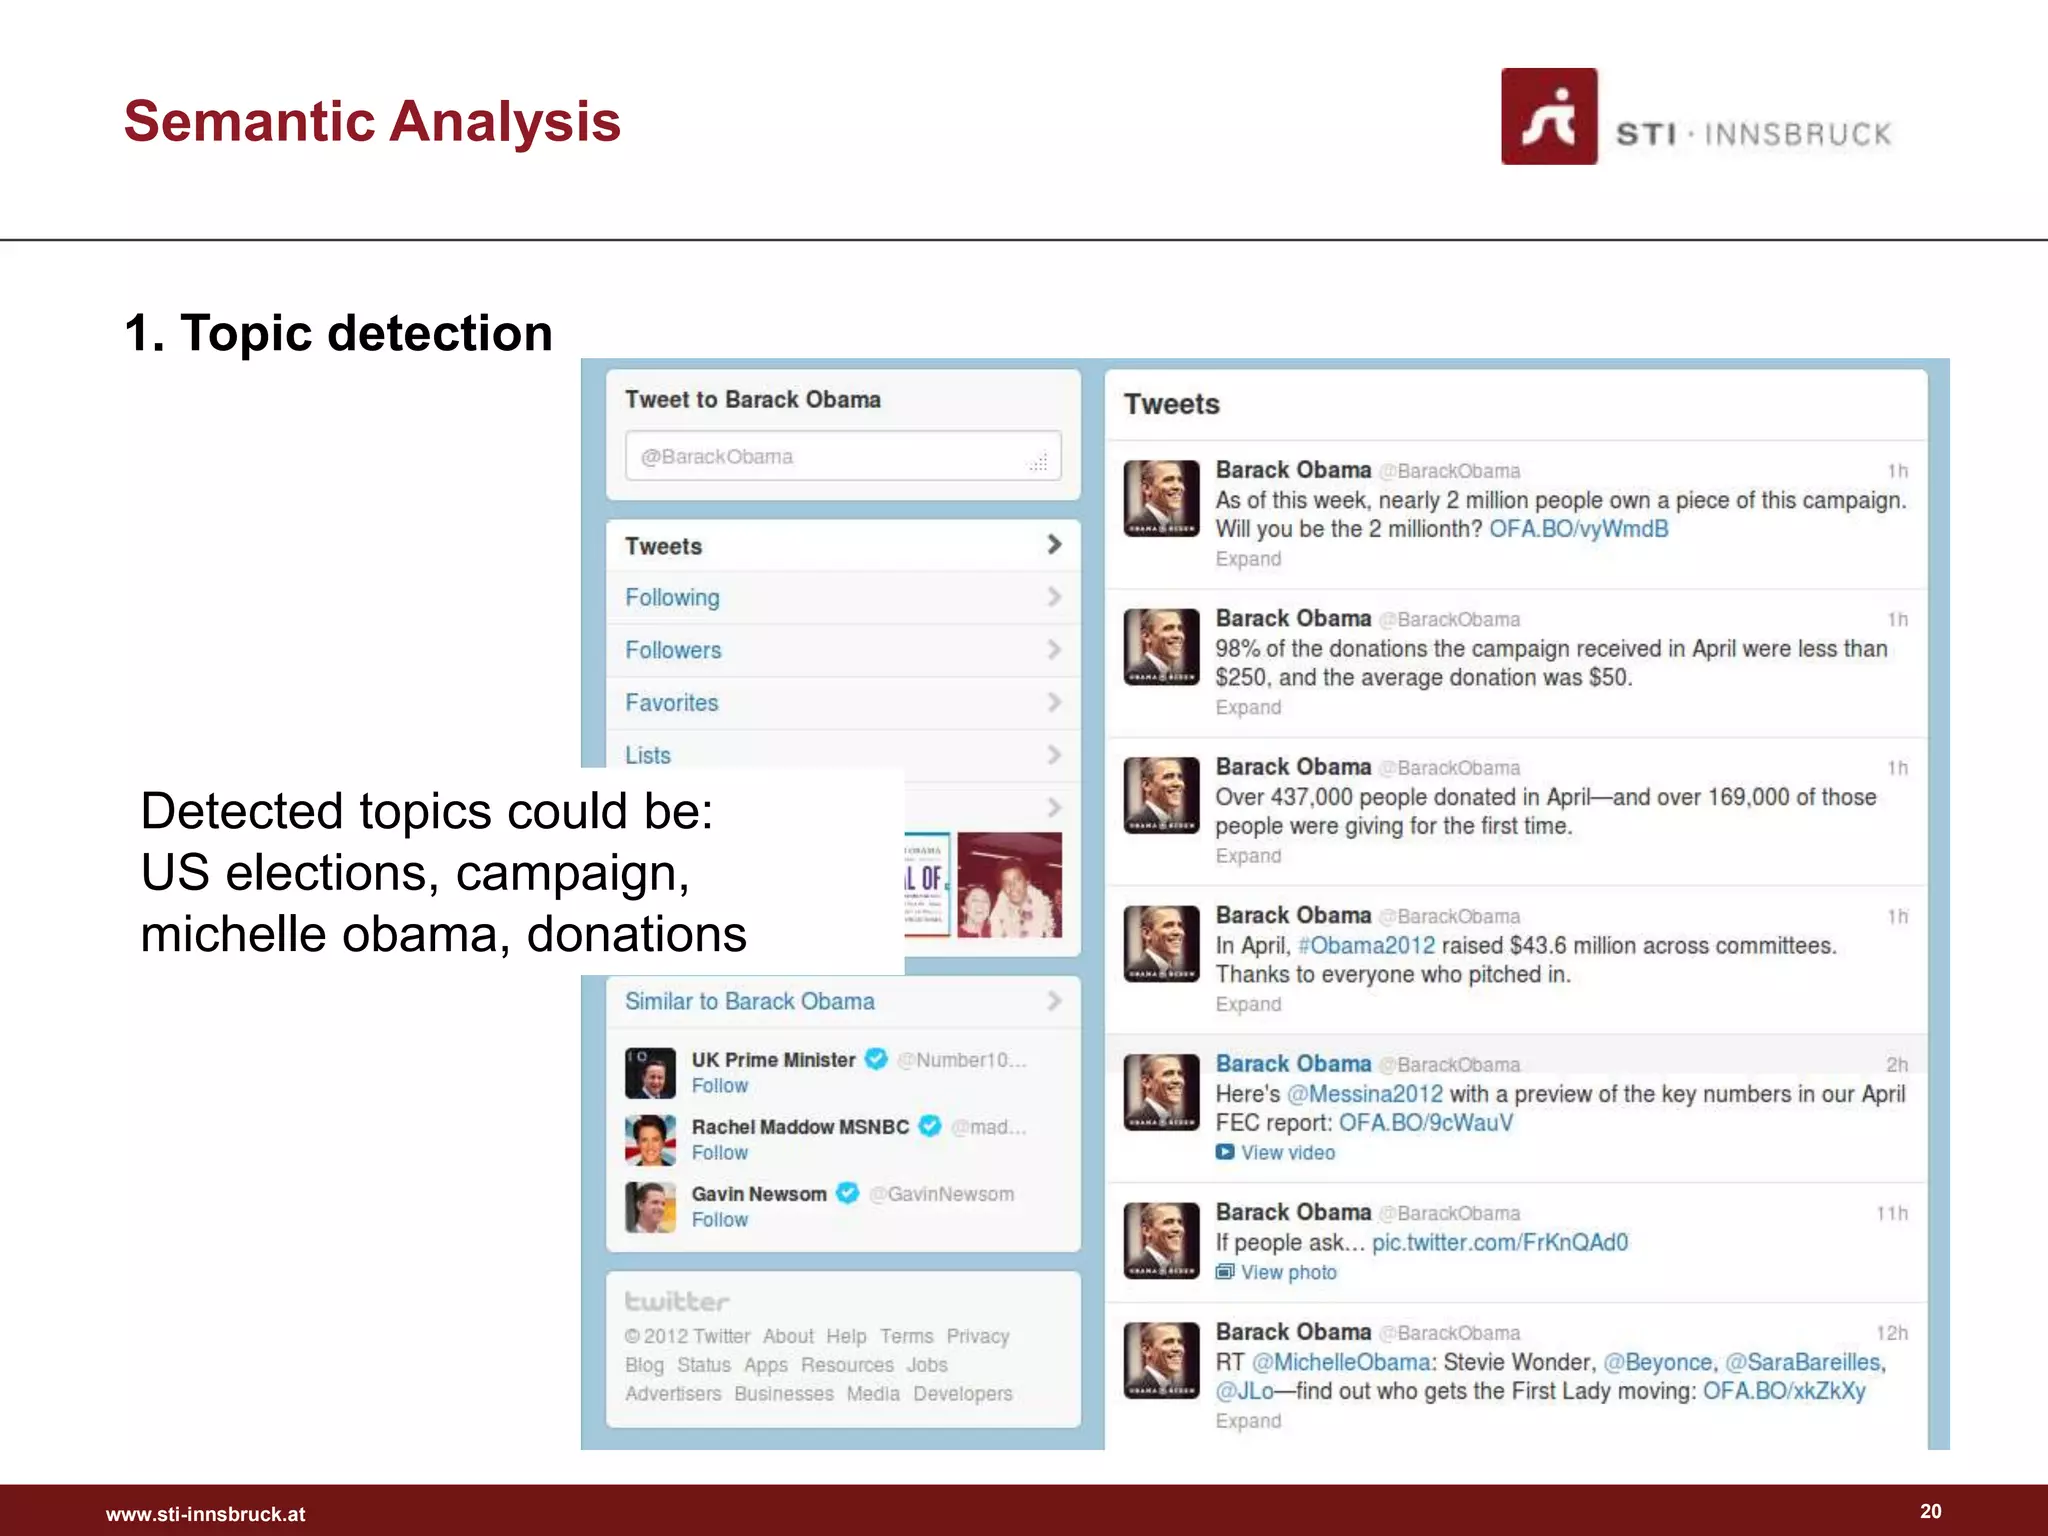The image size is (2048, 1536).
Task: Open the Developers footer link
Action: pyautogui.click(x=963, y=1394)
